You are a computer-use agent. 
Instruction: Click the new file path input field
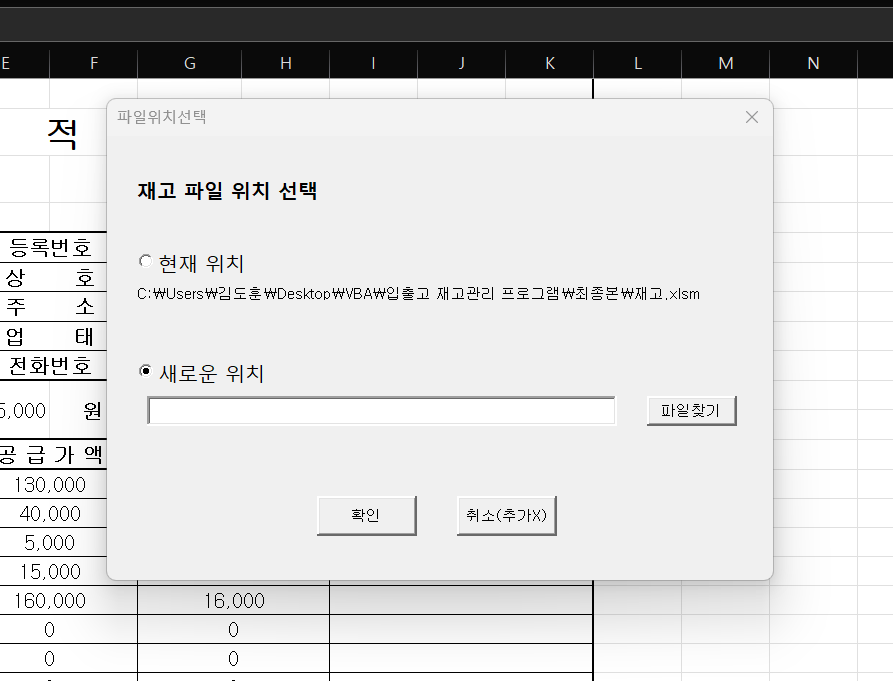(x=381, y=411)
